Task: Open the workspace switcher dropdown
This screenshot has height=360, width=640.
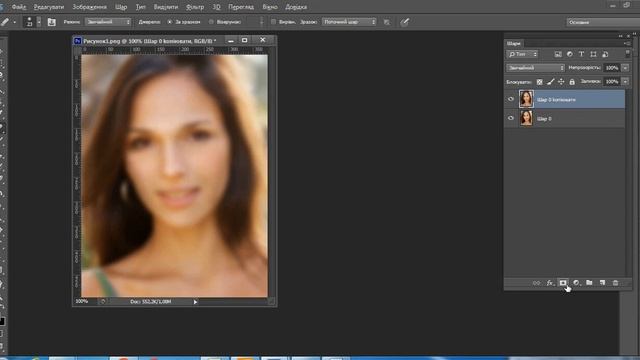Action: 602,22
